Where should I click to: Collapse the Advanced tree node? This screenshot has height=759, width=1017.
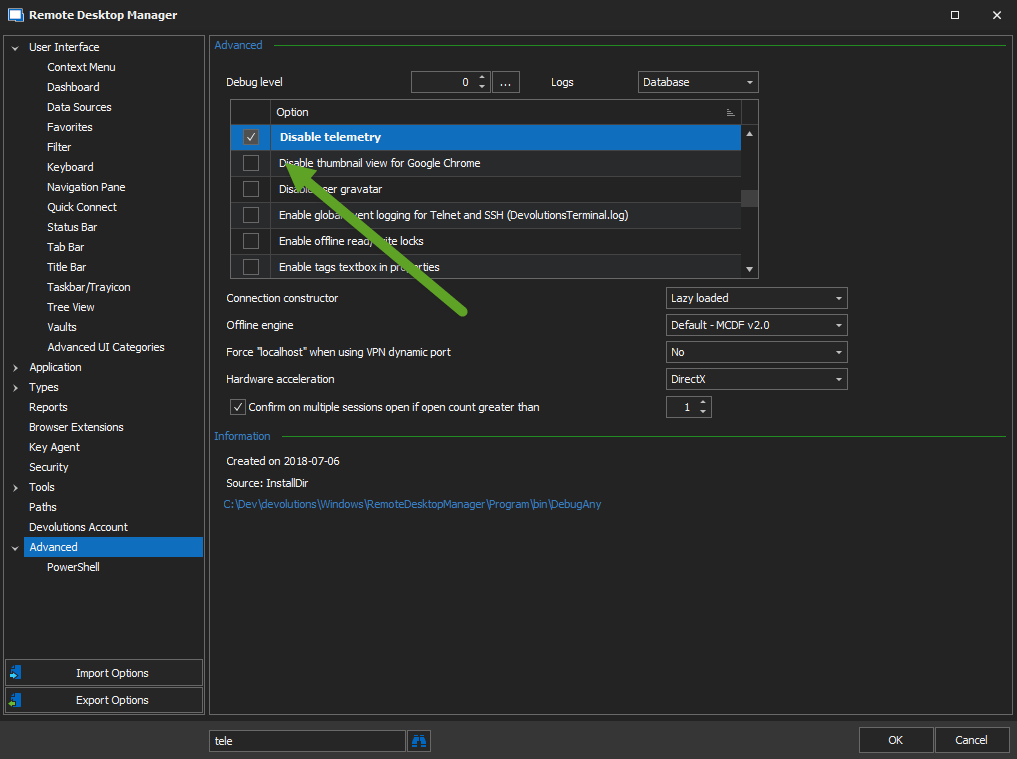(16, 548)
